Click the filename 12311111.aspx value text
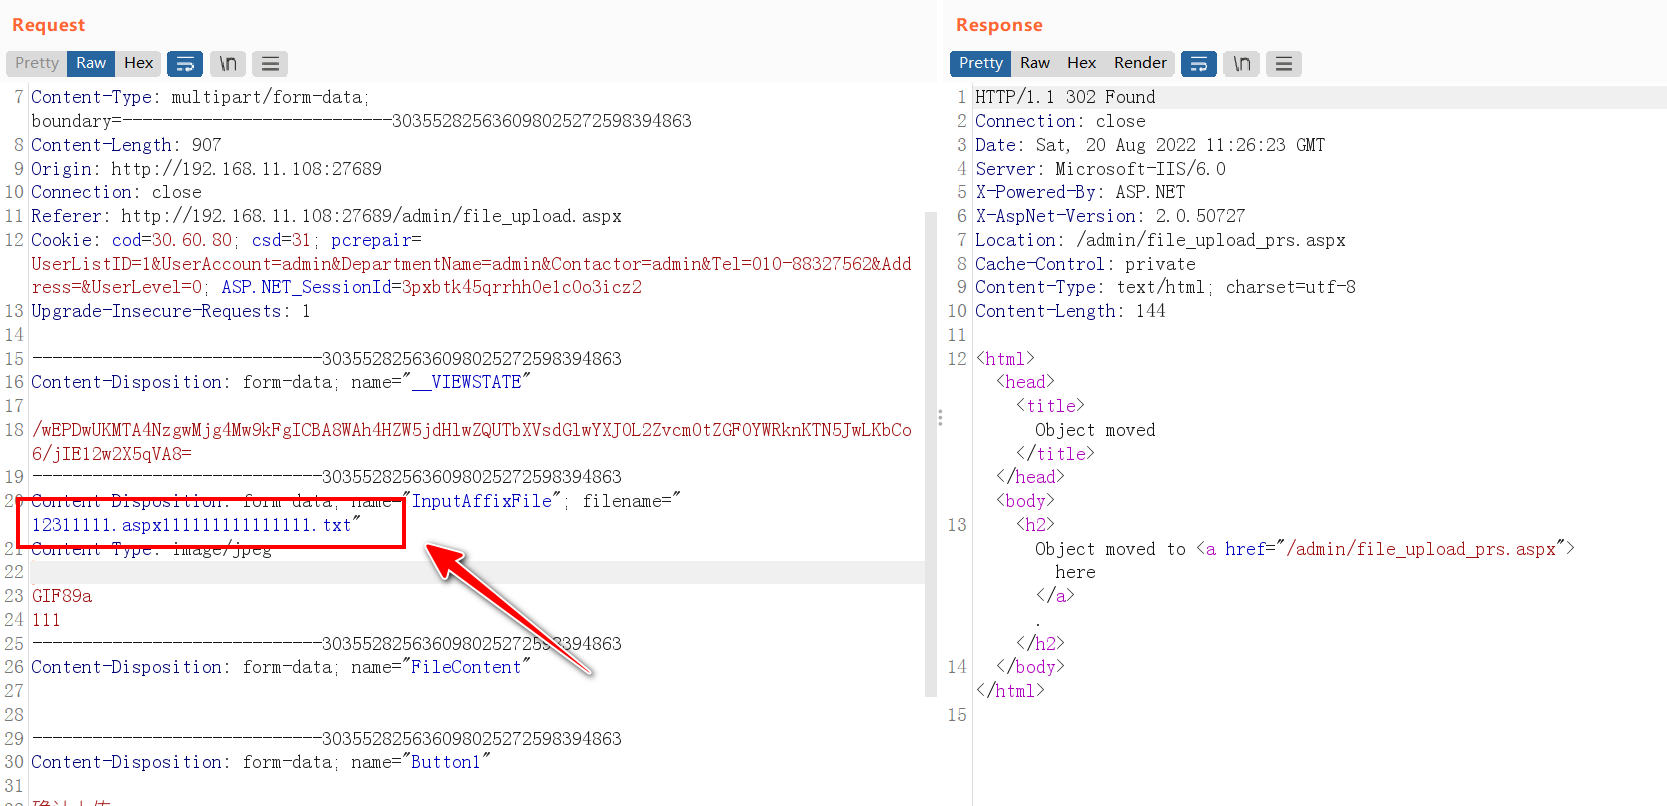 pos(191,525)
